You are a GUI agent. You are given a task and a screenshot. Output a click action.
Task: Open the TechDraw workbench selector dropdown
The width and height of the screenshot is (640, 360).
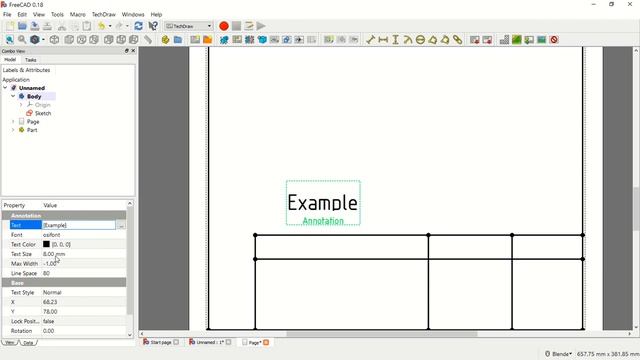click(x=189, y=26)
